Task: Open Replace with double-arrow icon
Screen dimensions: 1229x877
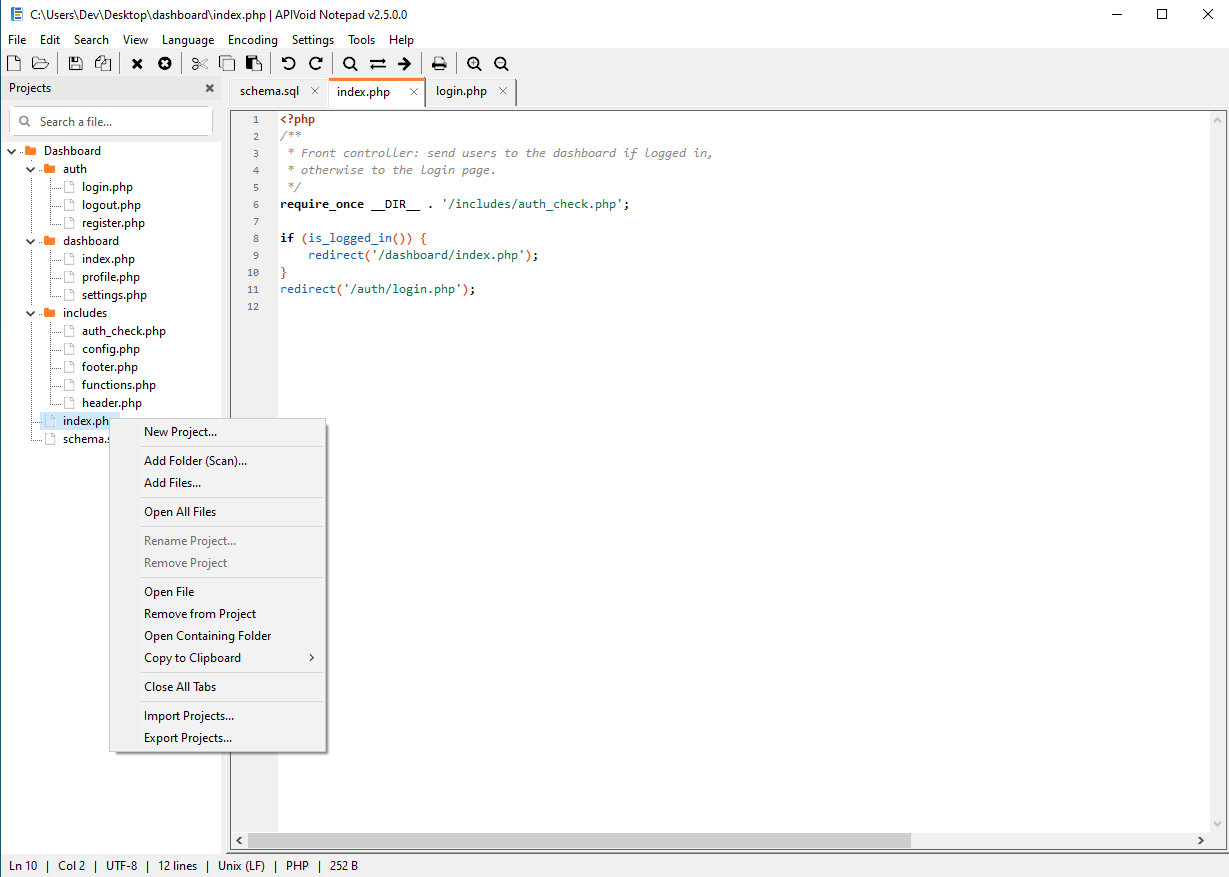Action: 377,64
